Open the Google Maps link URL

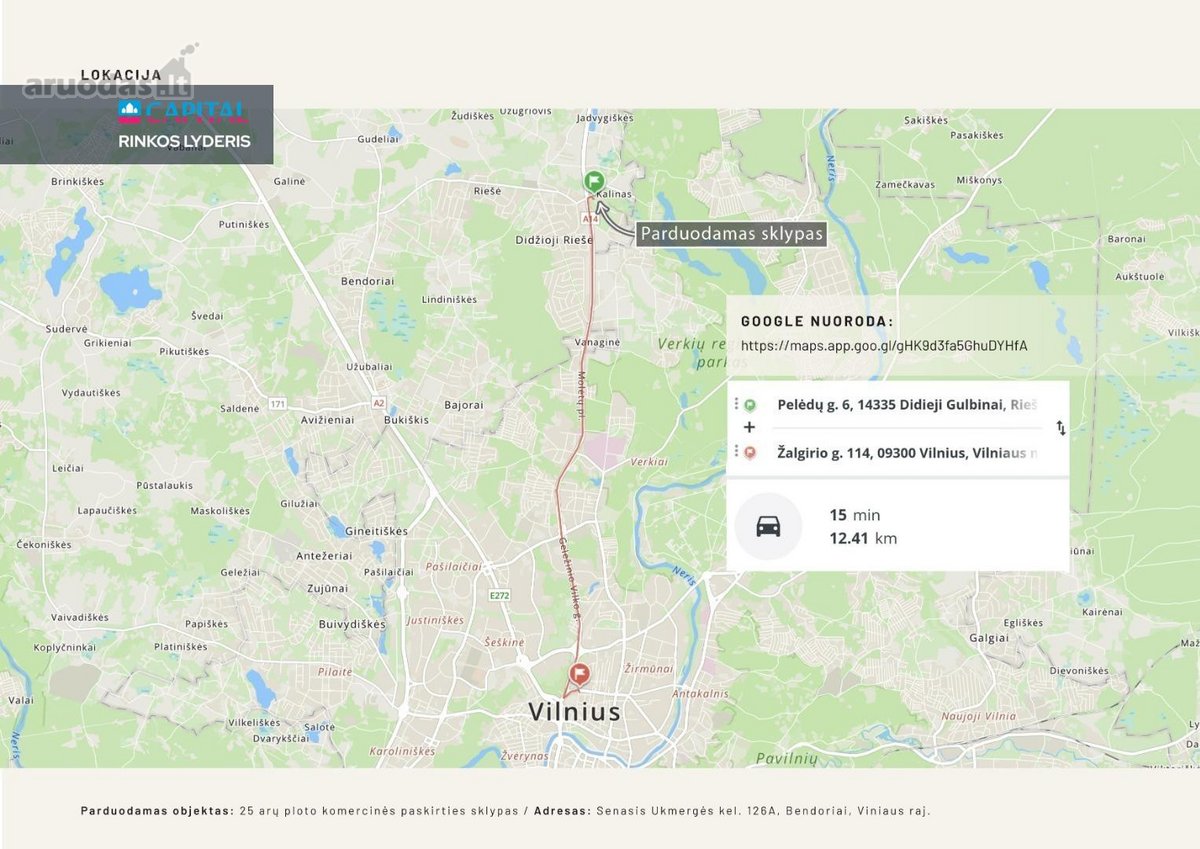click(x=884, y=346)
